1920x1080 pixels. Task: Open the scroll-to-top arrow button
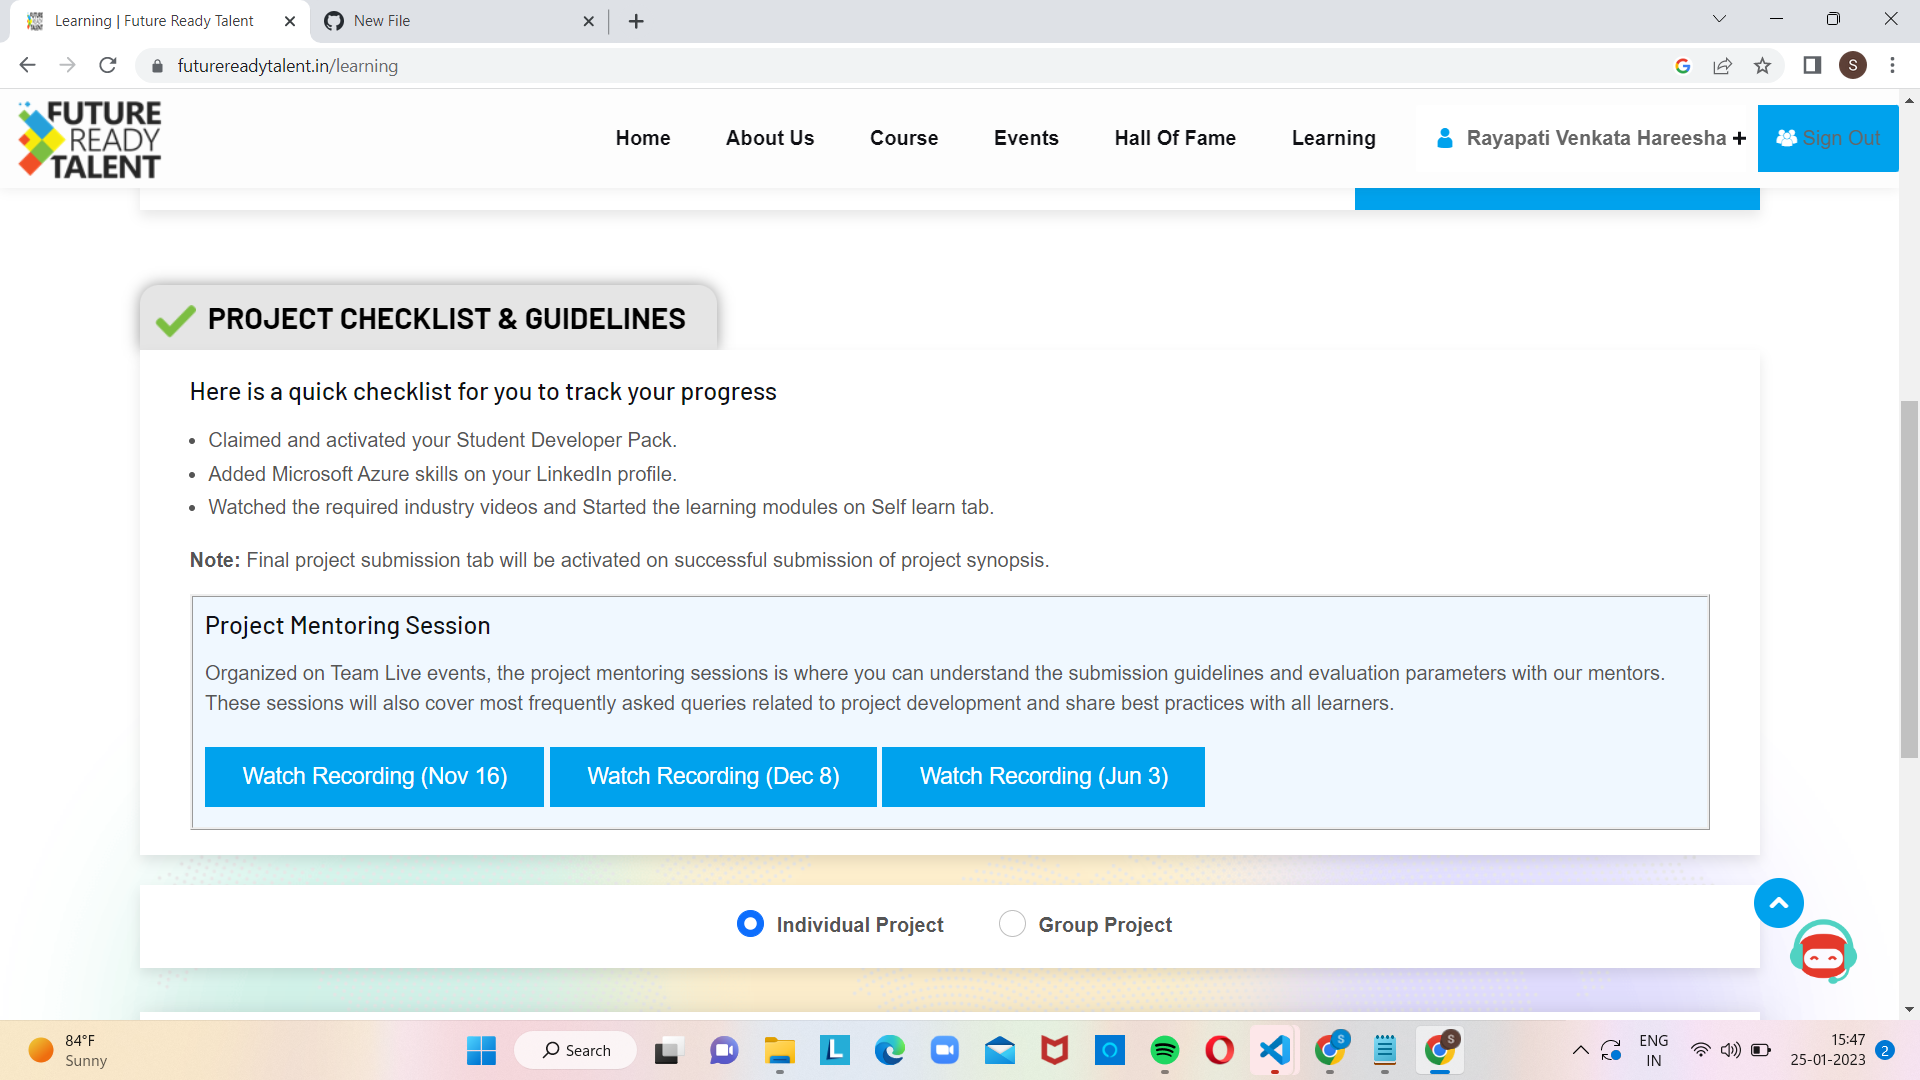(x=1778, y=902)
